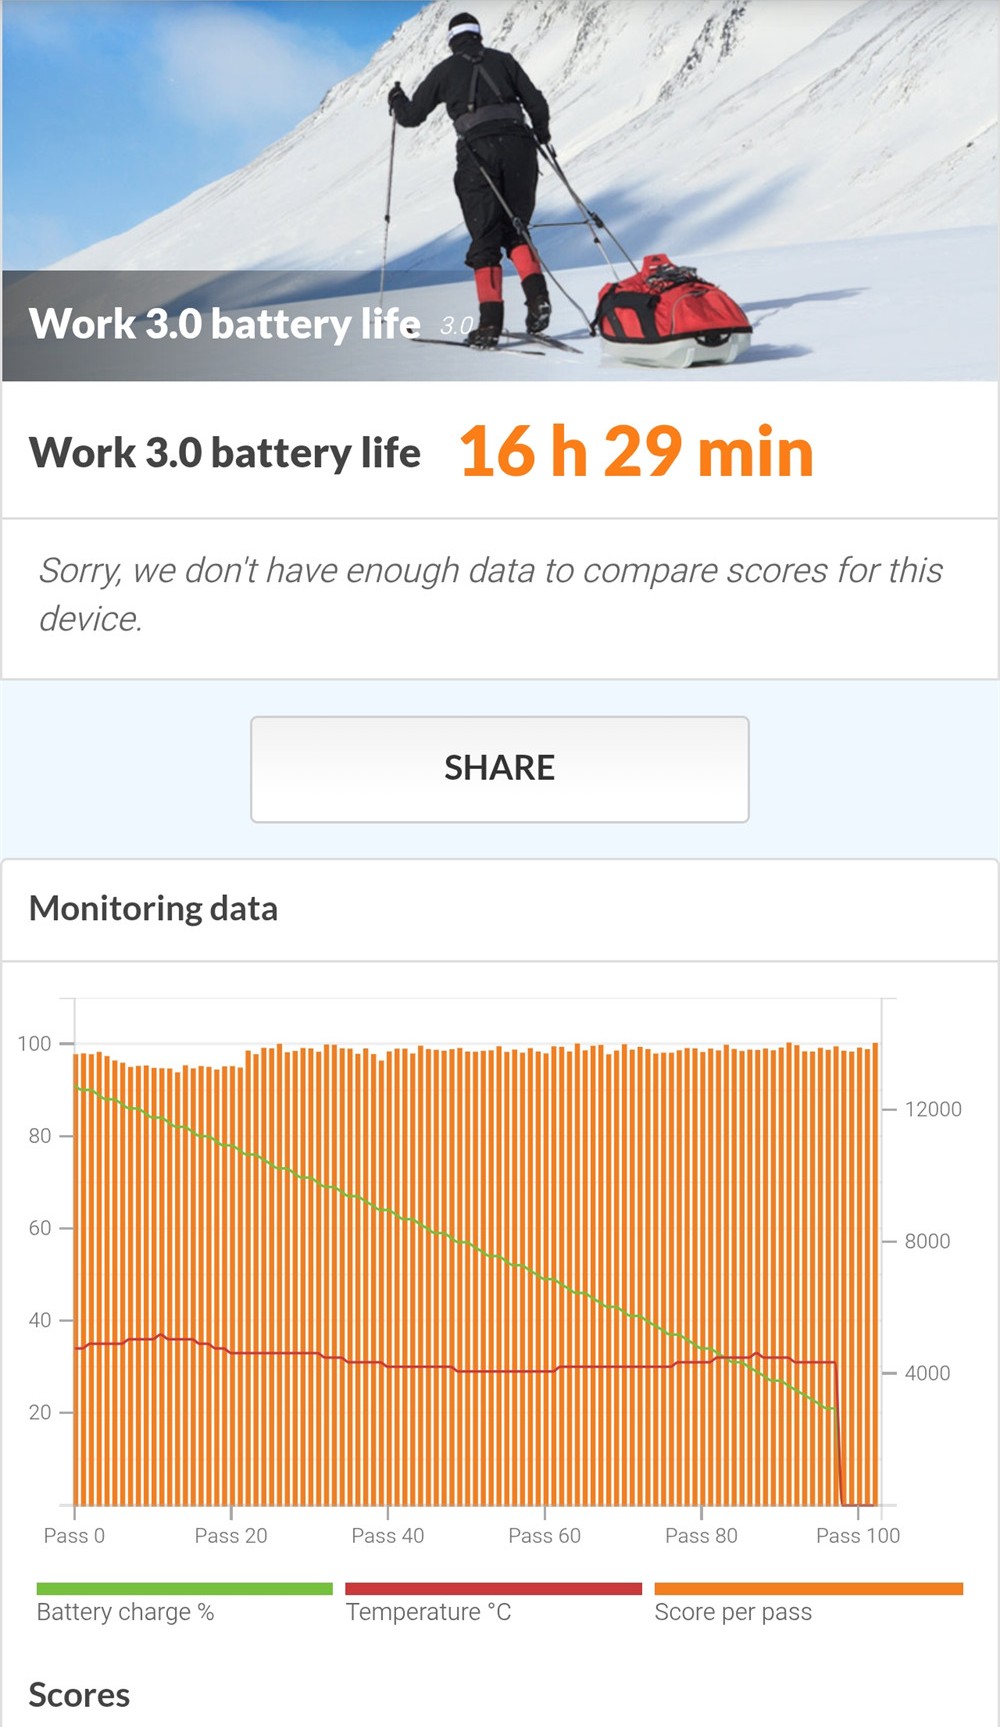The width and height of the screenshot is (1000, 1727).
Task: Click the Monitoring data heading
Action: (x=153, y=908)
